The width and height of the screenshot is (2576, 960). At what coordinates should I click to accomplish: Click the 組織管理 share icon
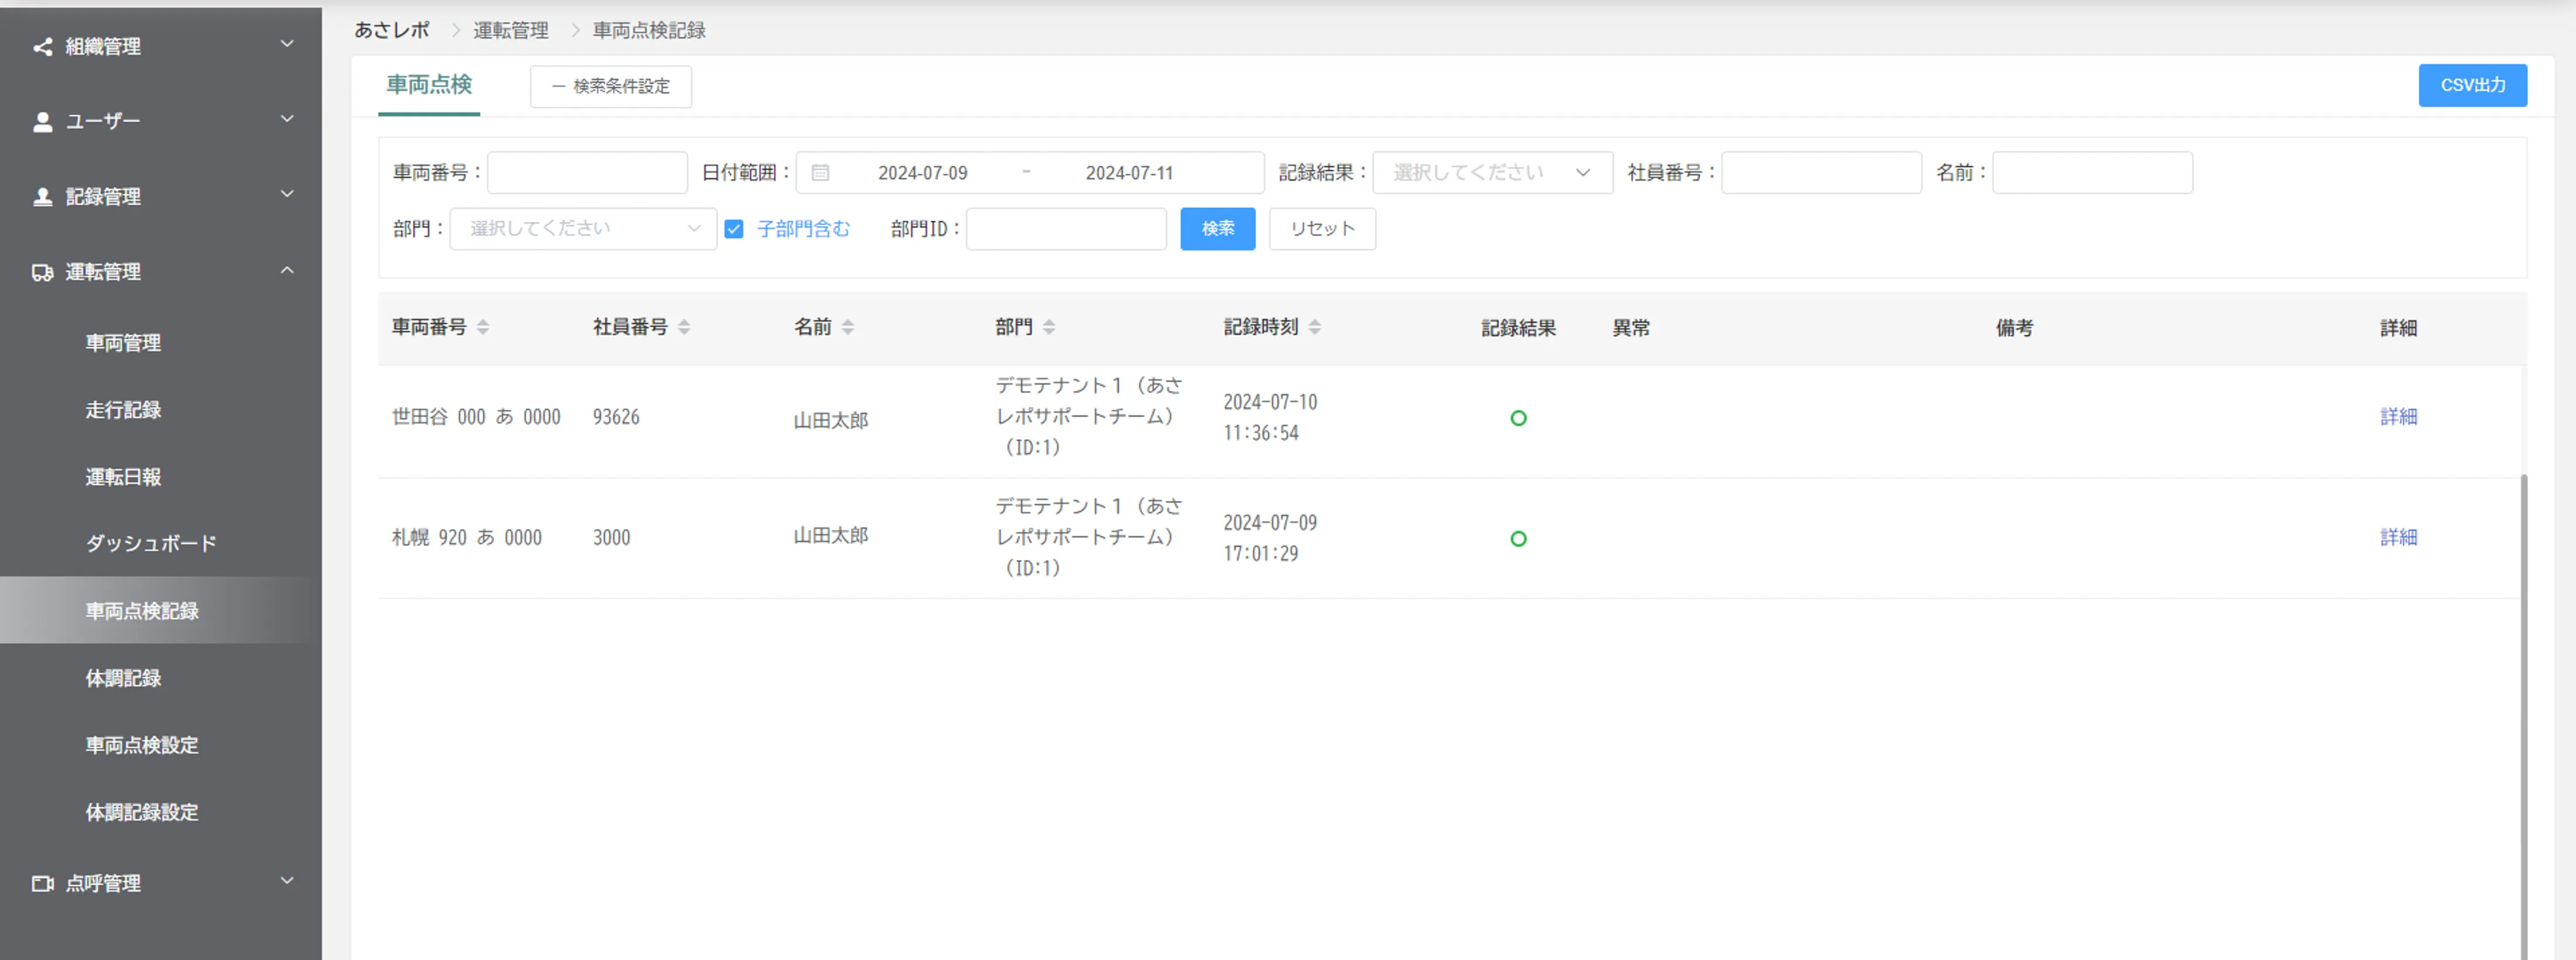(42, 47)
